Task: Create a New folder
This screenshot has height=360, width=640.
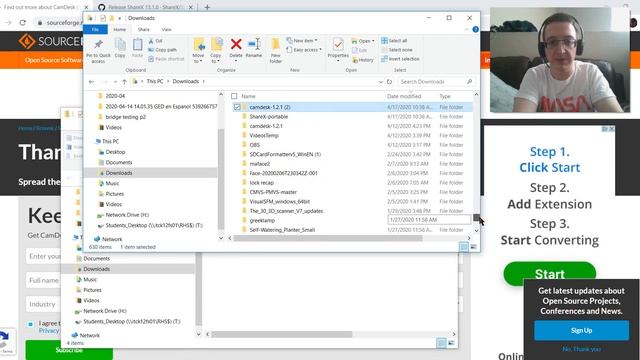Action: click(x=276, y=50)
